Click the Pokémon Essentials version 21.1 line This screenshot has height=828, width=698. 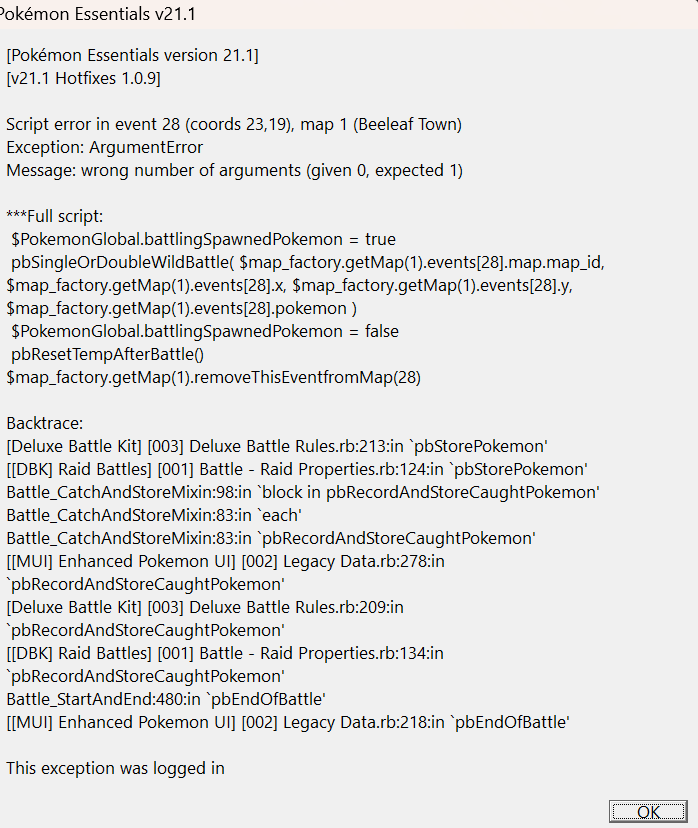tap(132, 55)
